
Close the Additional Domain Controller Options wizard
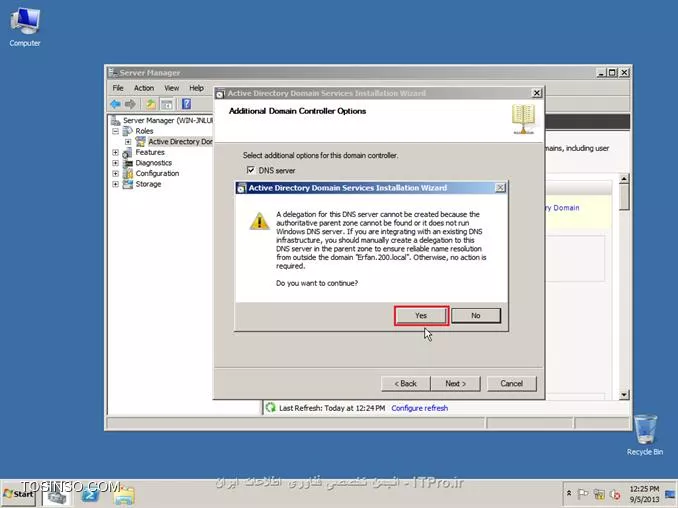coord(536,93)
